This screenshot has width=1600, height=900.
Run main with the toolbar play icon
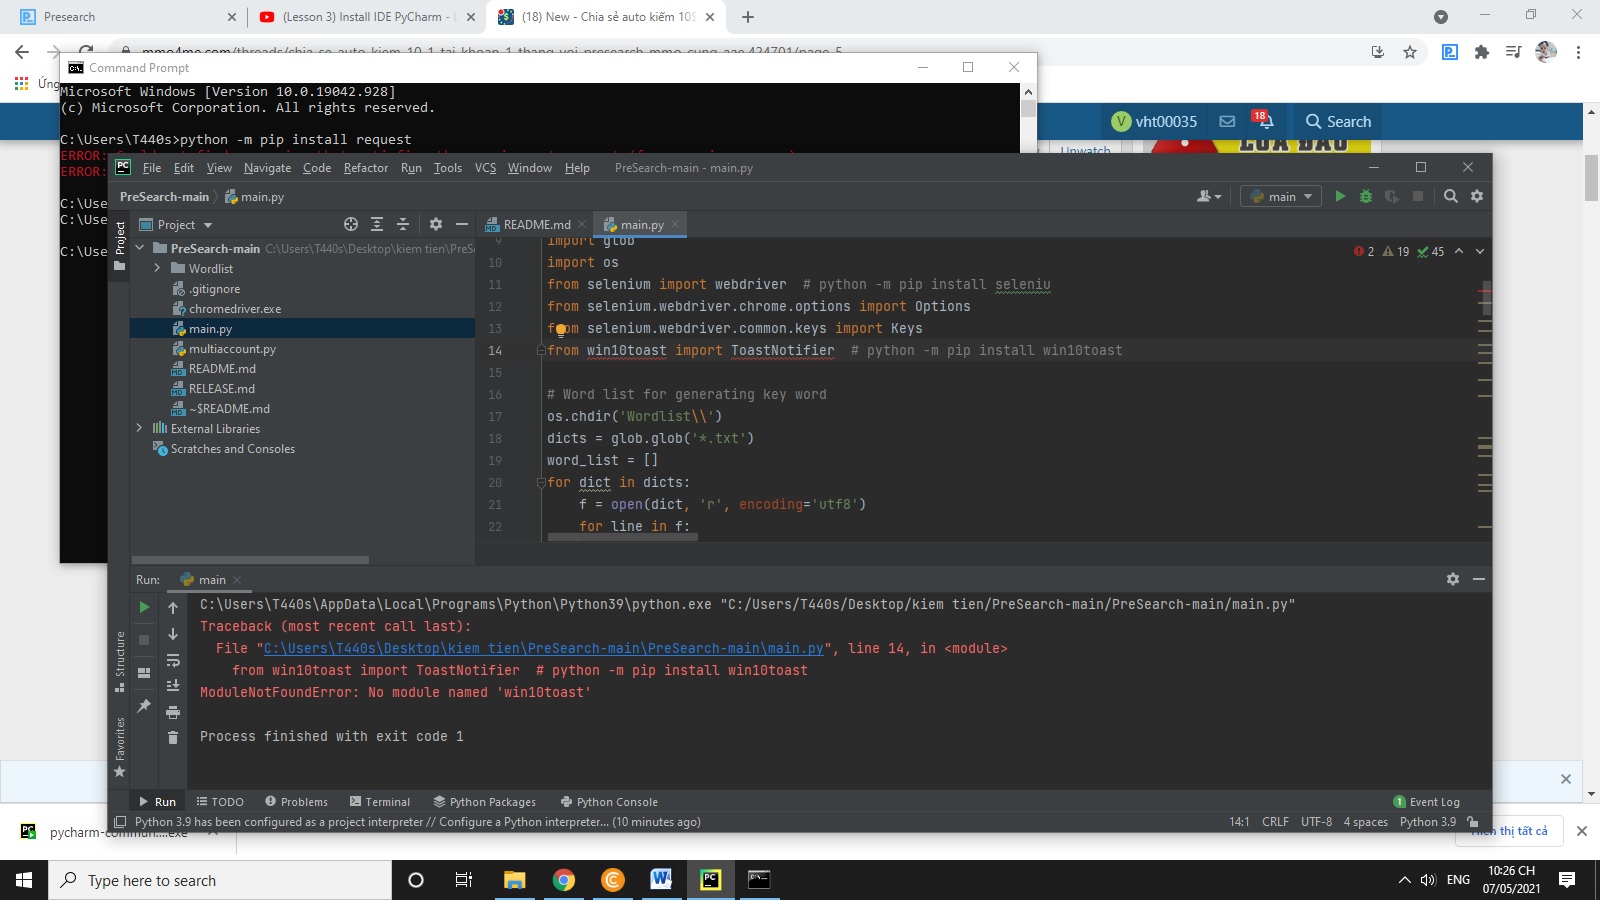[x=1340, y=197]
